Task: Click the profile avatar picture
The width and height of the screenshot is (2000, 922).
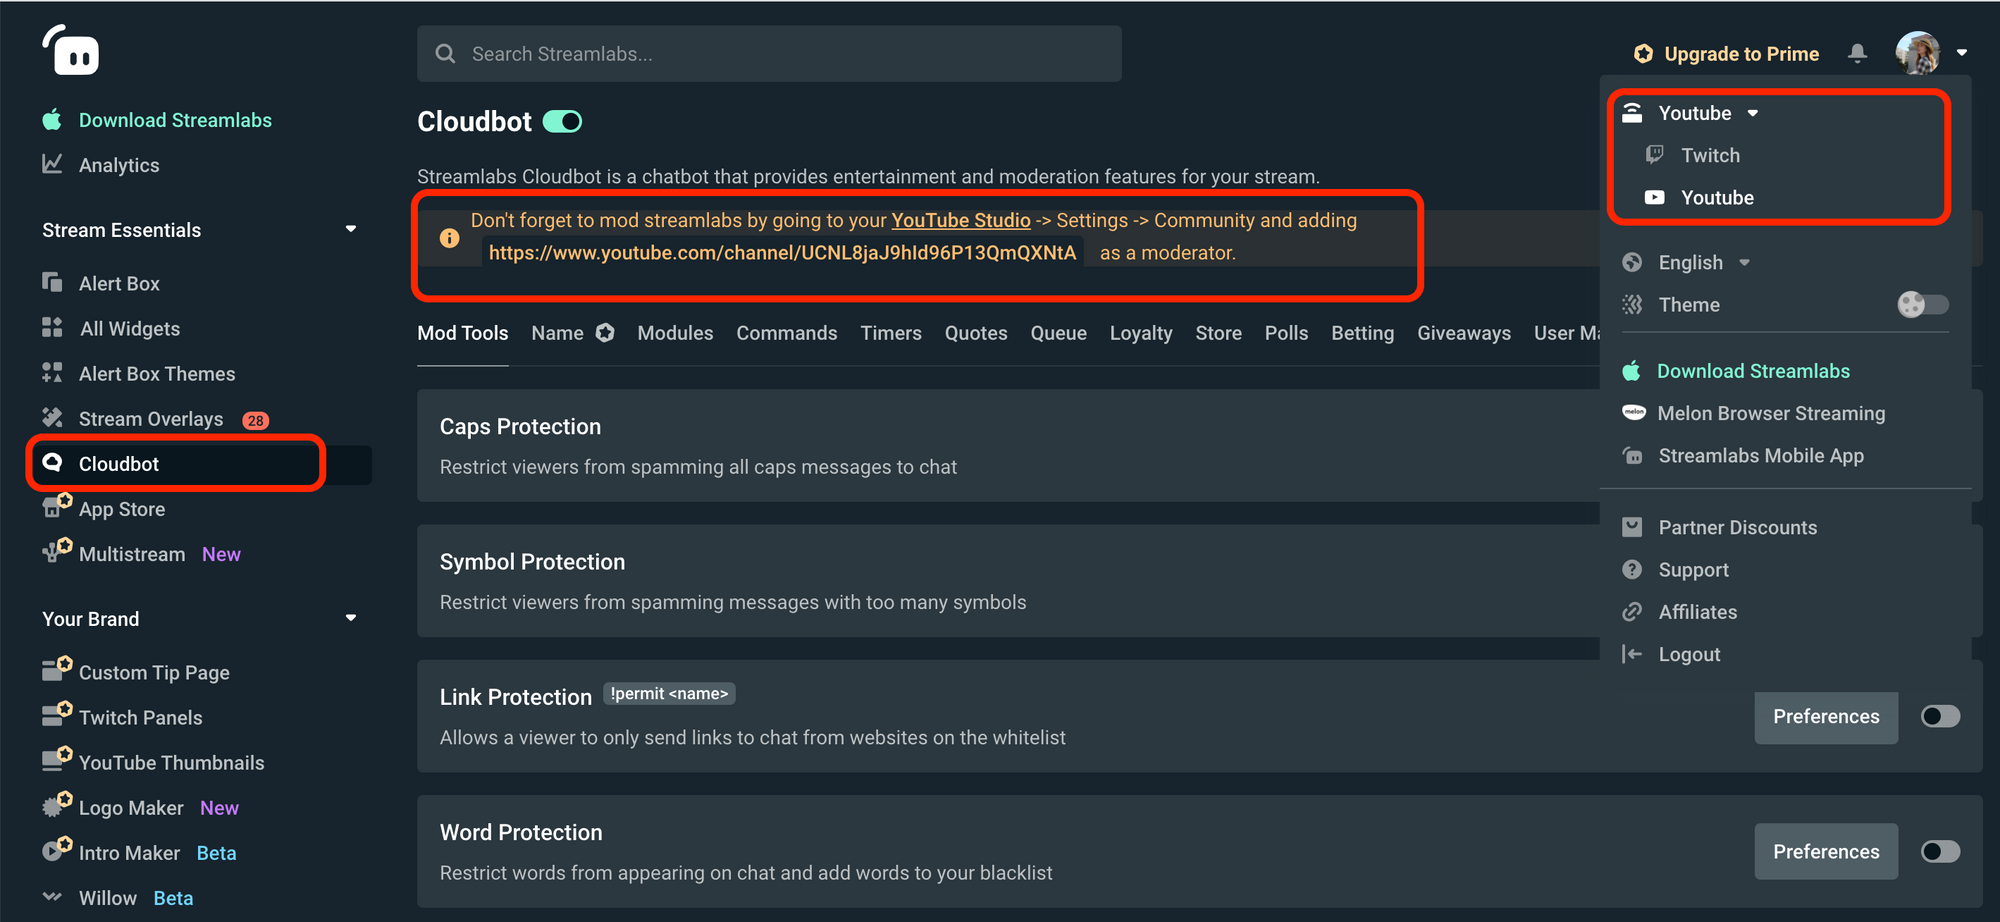Action: 1917,53
